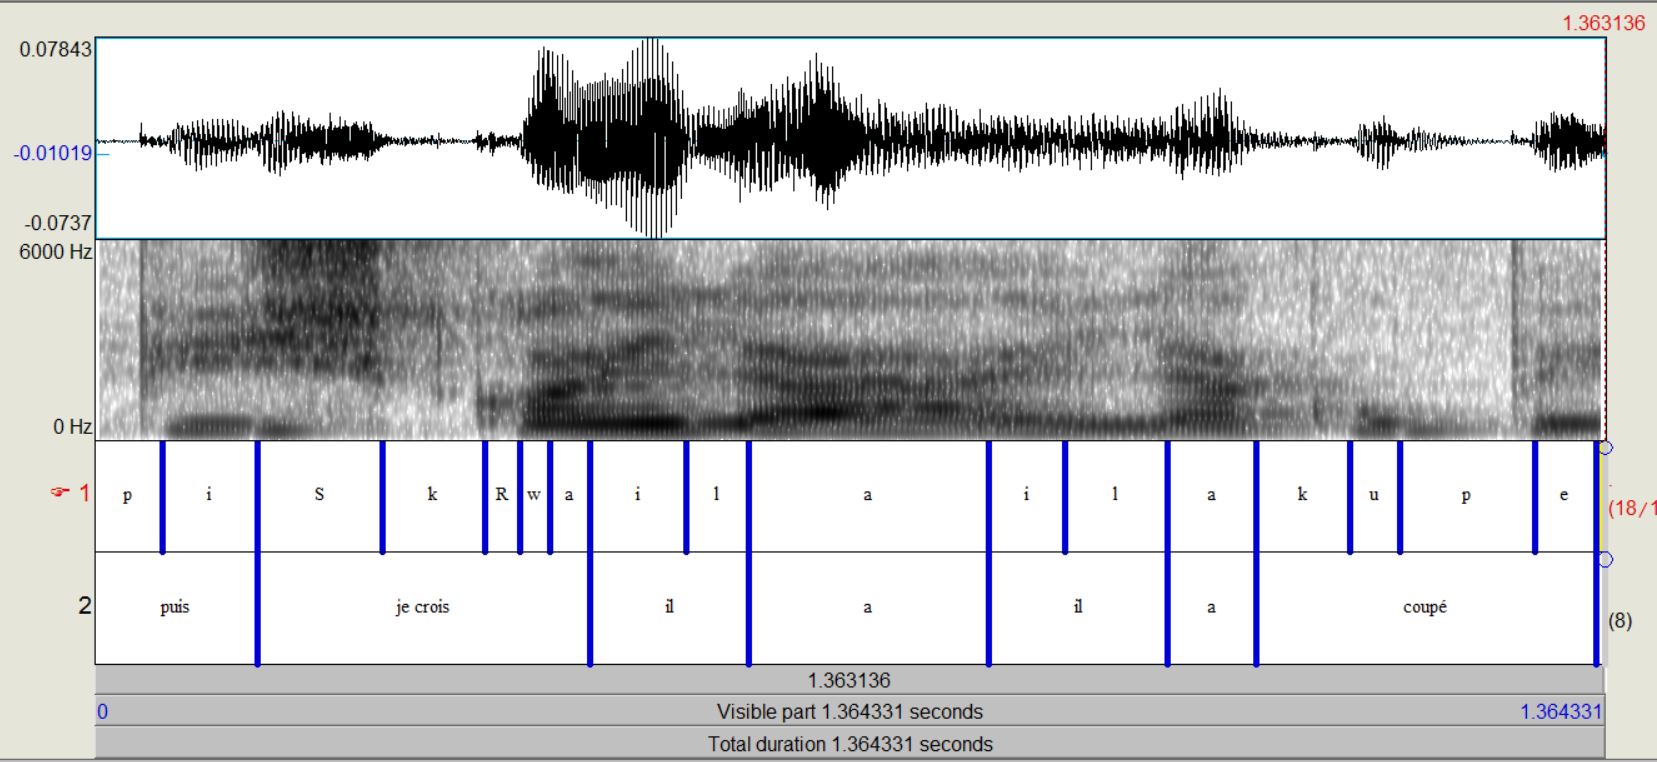Select tier 2 via its number label

click(x=84, y=606)
